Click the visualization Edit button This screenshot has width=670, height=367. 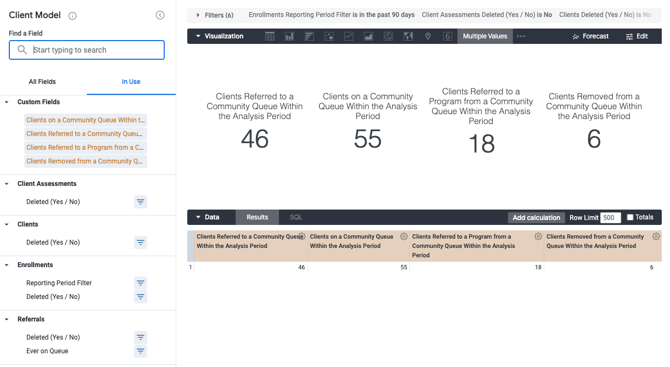click(x=637, y=36)
